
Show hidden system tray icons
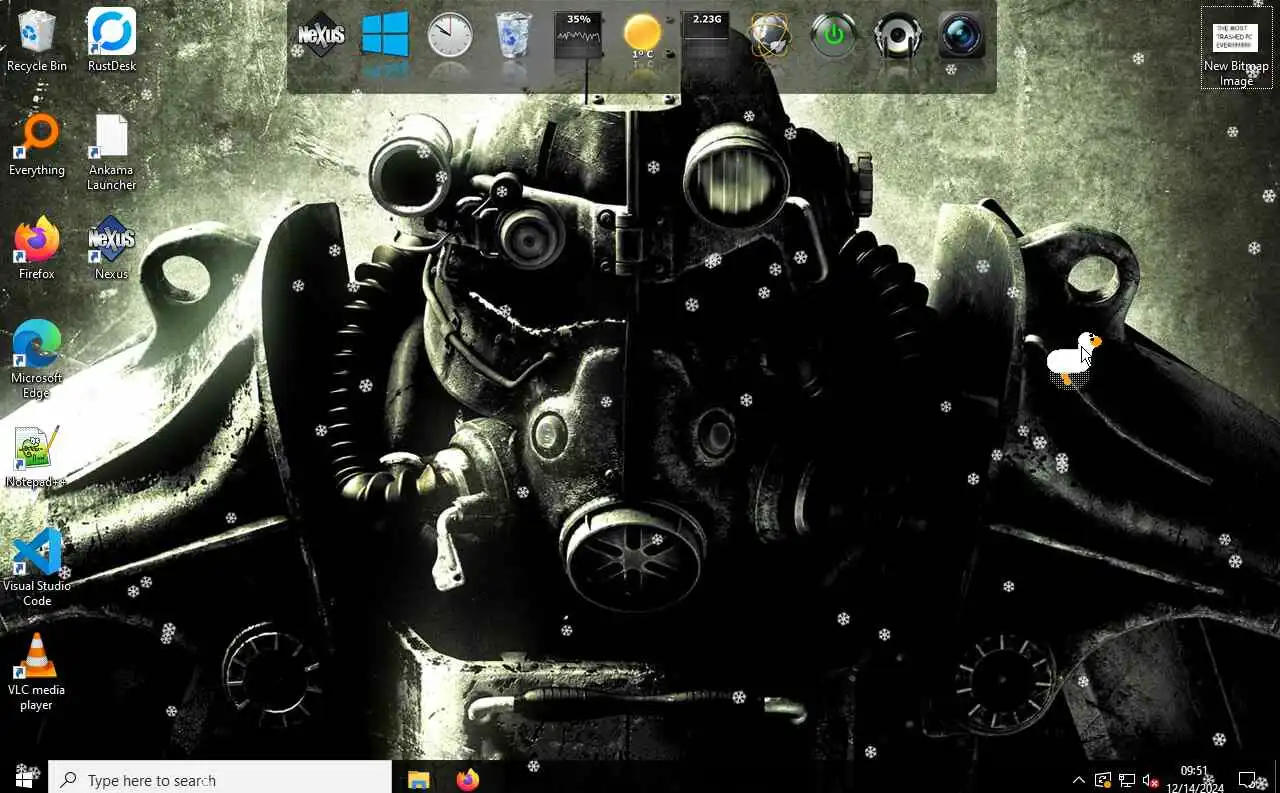pyautogui.click(x=1078, y=780)
